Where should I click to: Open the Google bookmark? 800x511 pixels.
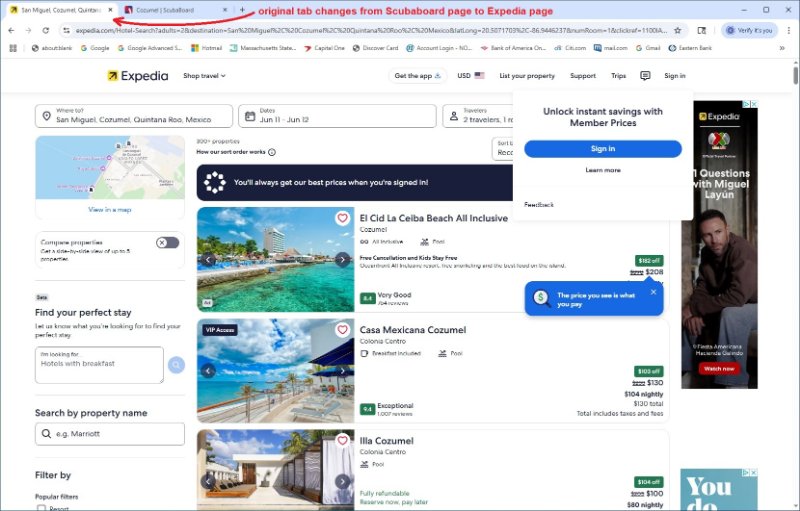point(95,48)
